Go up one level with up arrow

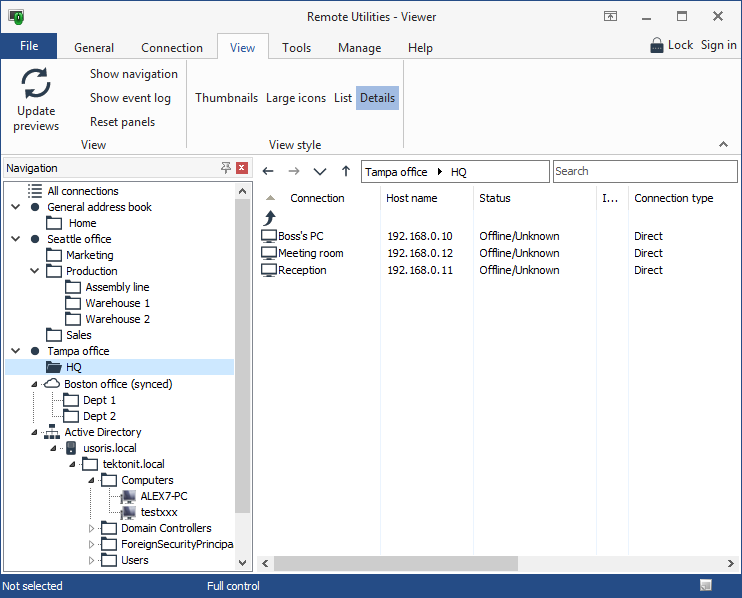pyautogui.click(x=346, y=171)
